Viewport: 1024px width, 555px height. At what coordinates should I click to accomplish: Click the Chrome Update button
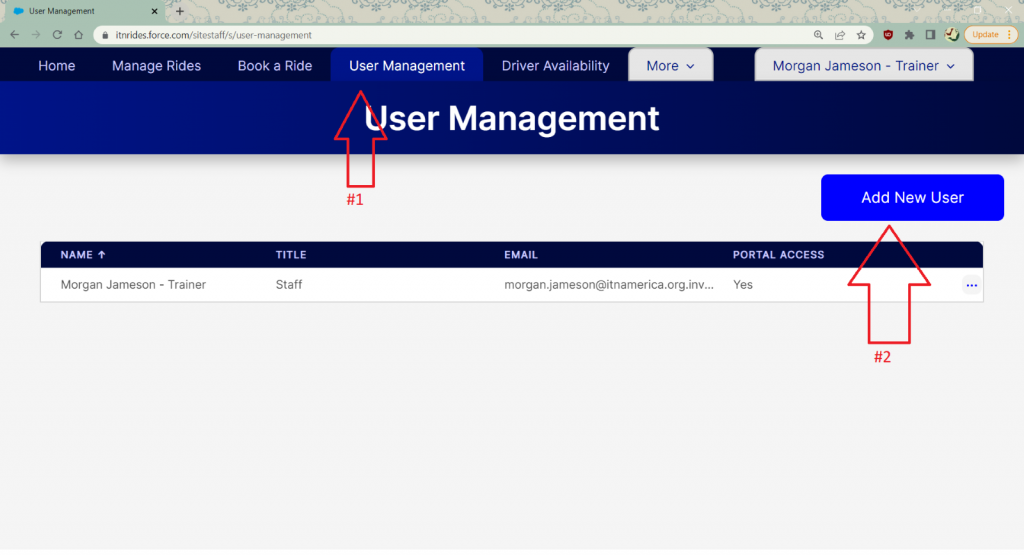coord(985,34)
